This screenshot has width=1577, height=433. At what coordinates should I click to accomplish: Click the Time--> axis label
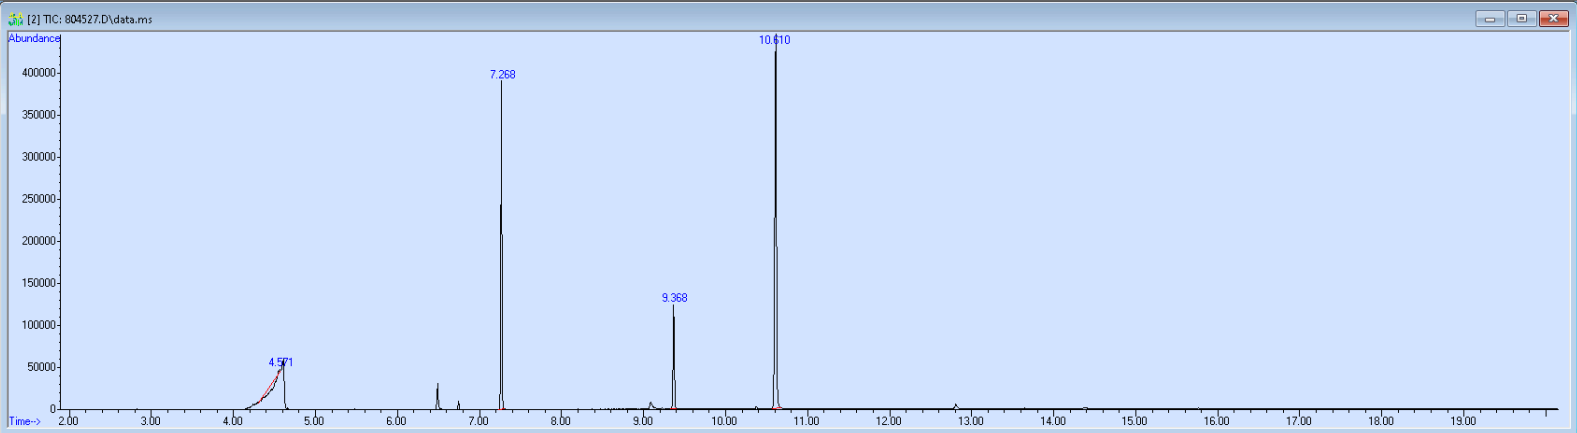[x=25, y=421]
